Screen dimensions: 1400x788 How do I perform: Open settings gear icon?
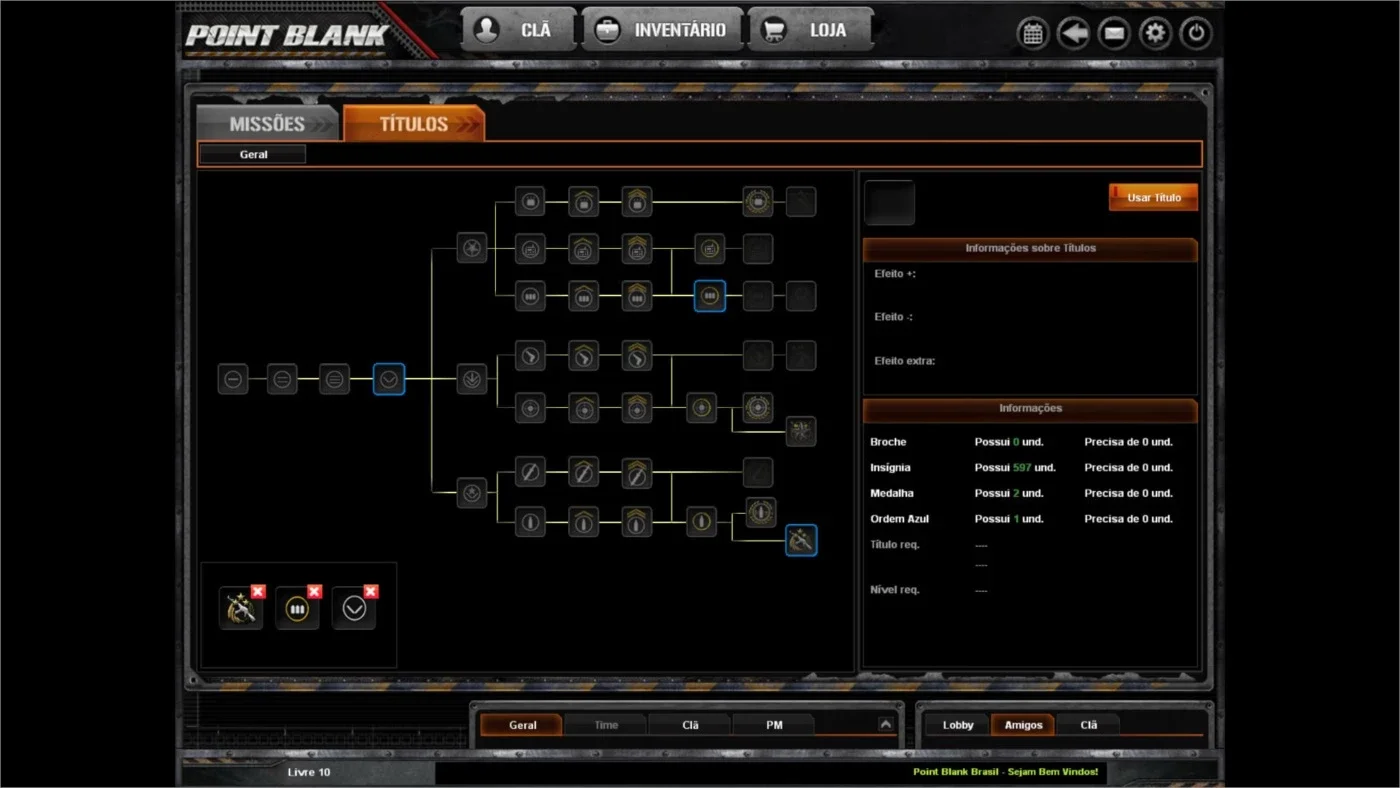click(x=1155, y=33)
